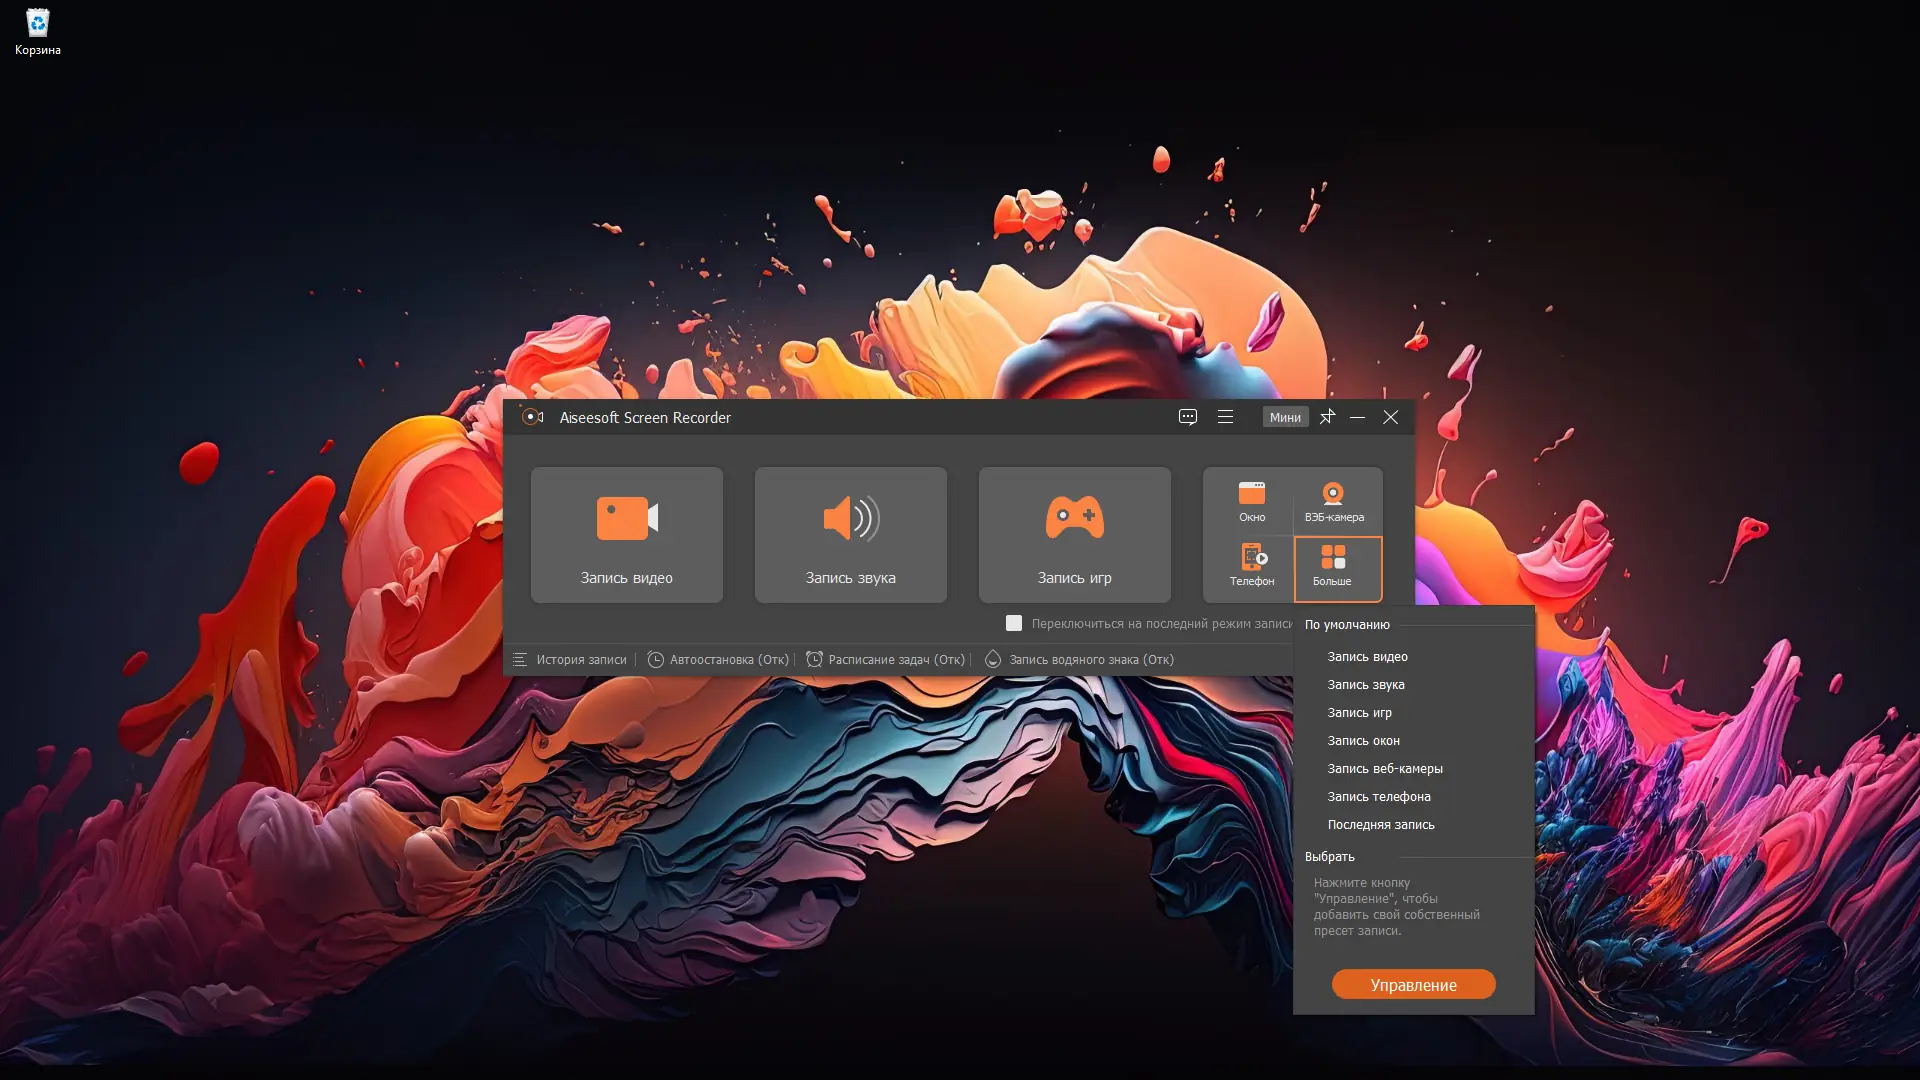Select the Audio Recorder speaker icon
Screen dimensions: 1920x1080
(x=850, y=519)
